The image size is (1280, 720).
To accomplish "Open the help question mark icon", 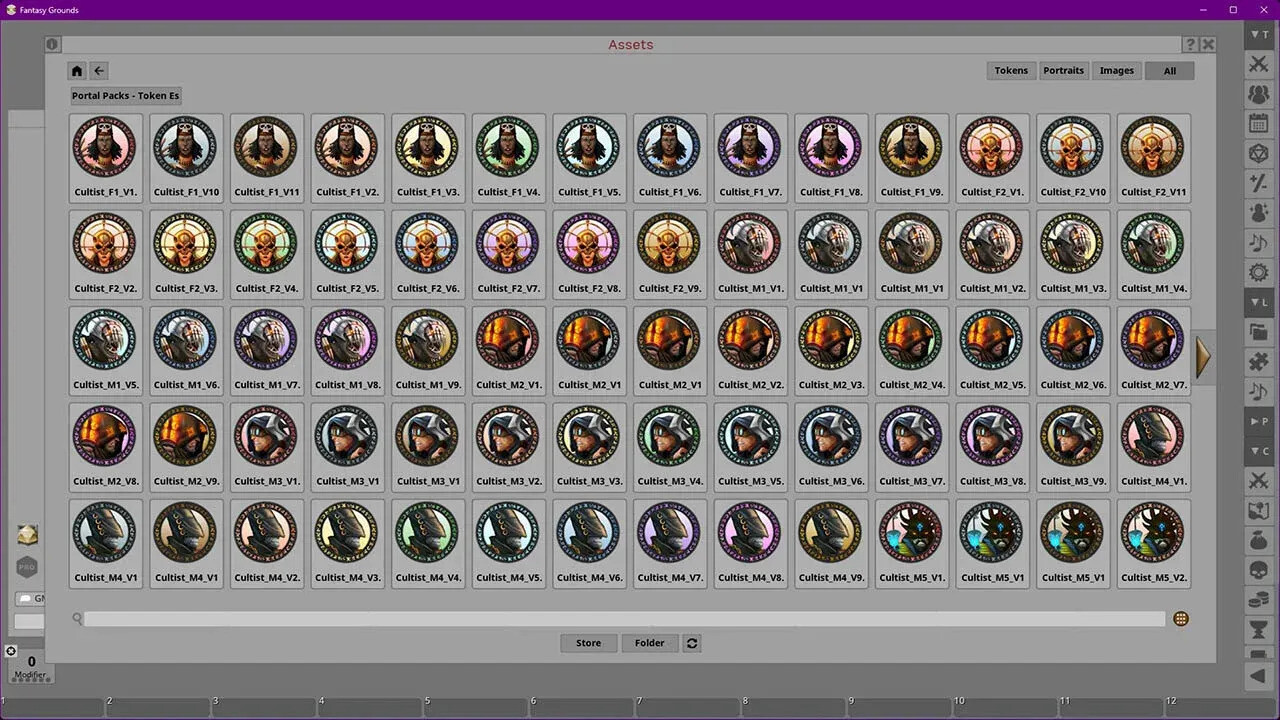I will (1190, 45).
